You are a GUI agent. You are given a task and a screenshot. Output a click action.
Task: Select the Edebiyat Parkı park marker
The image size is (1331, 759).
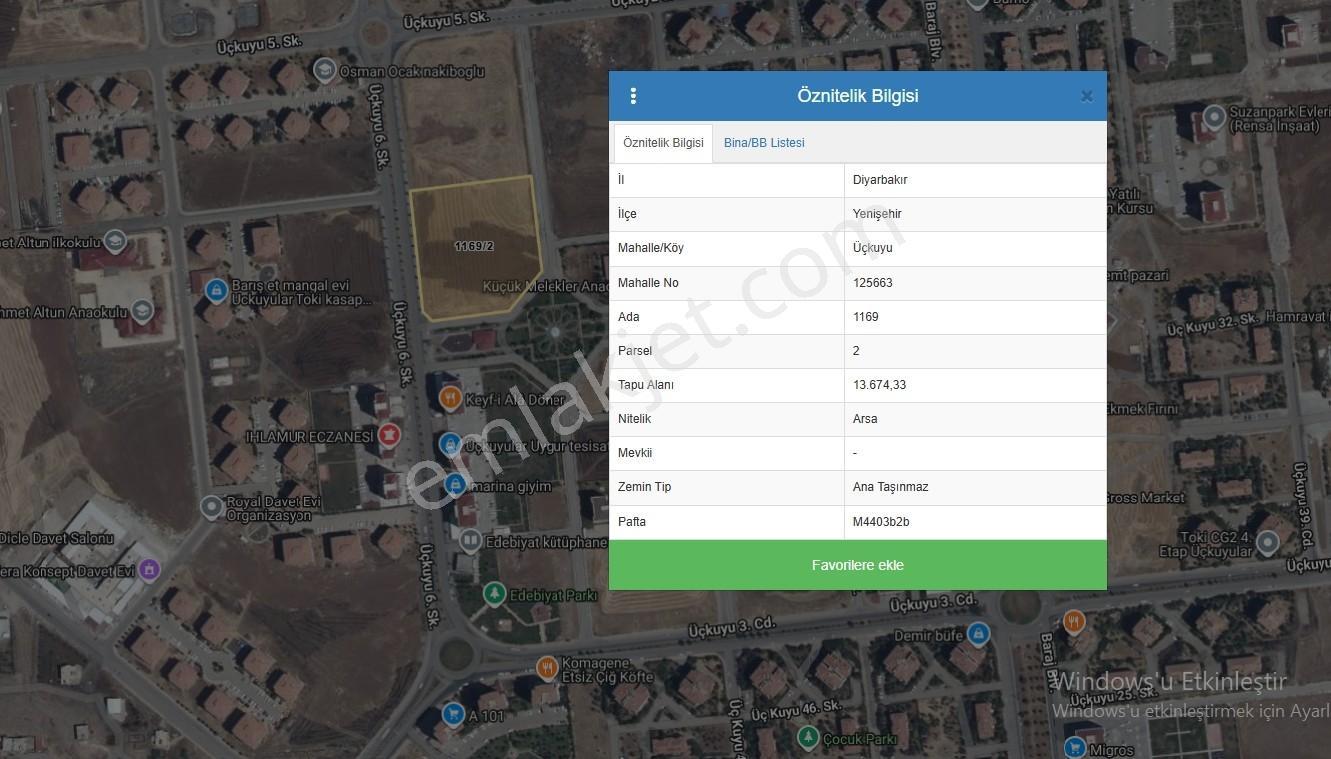[x=494, y=594]
